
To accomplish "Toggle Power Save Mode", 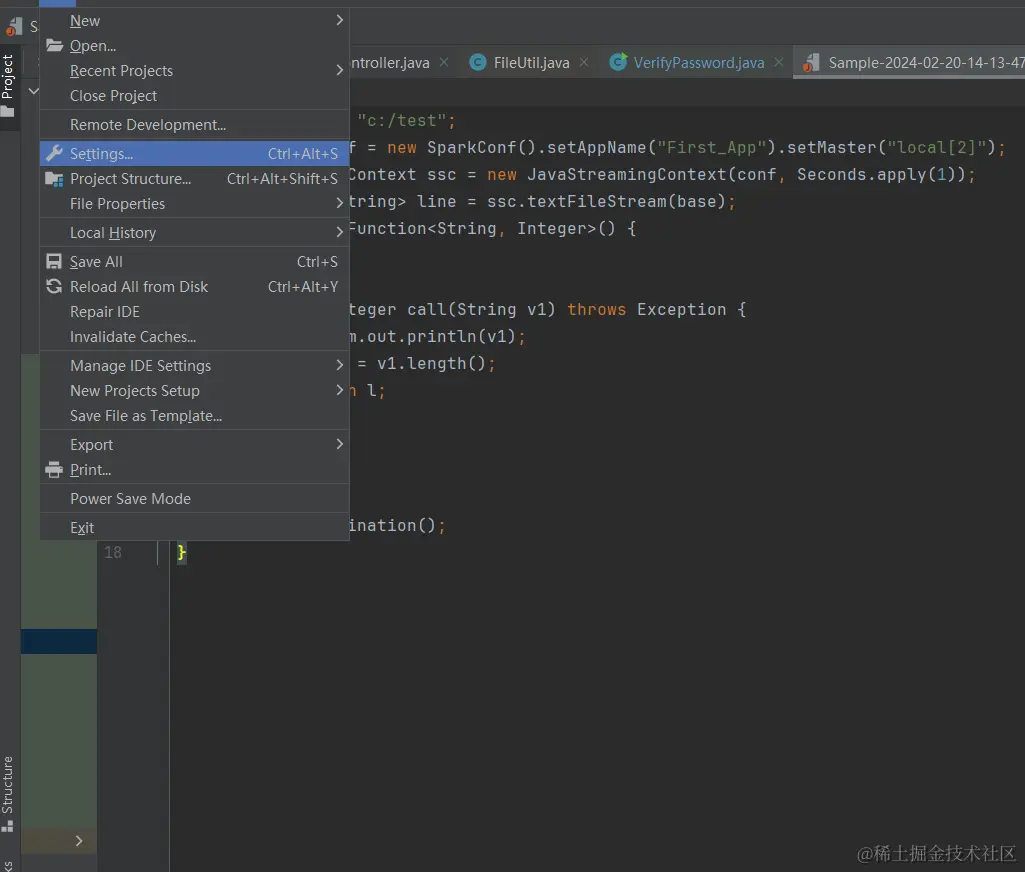I will (x=194, y=499).
